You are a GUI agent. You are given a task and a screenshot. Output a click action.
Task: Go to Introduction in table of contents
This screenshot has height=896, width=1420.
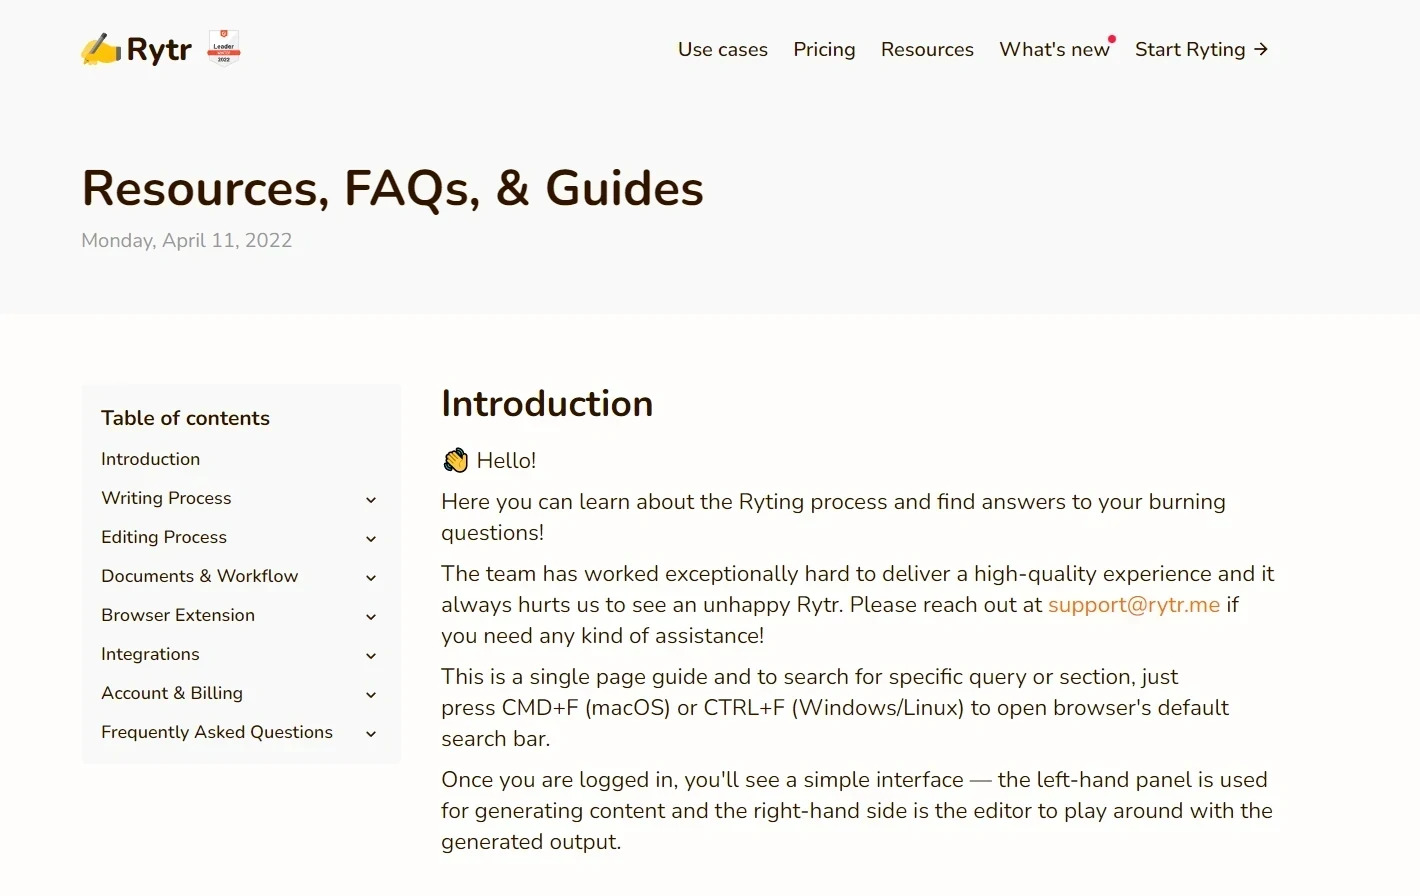click(x=150, y=459)
